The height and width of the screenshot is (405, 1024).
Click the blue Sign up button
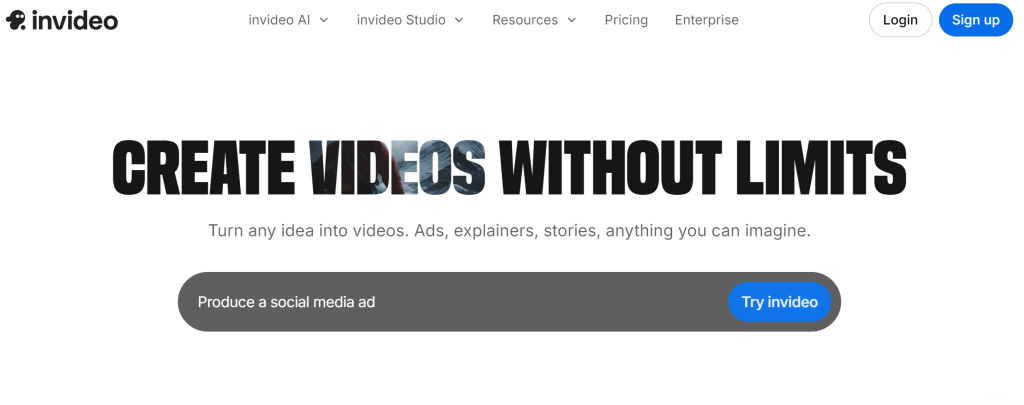pos(976,20)
